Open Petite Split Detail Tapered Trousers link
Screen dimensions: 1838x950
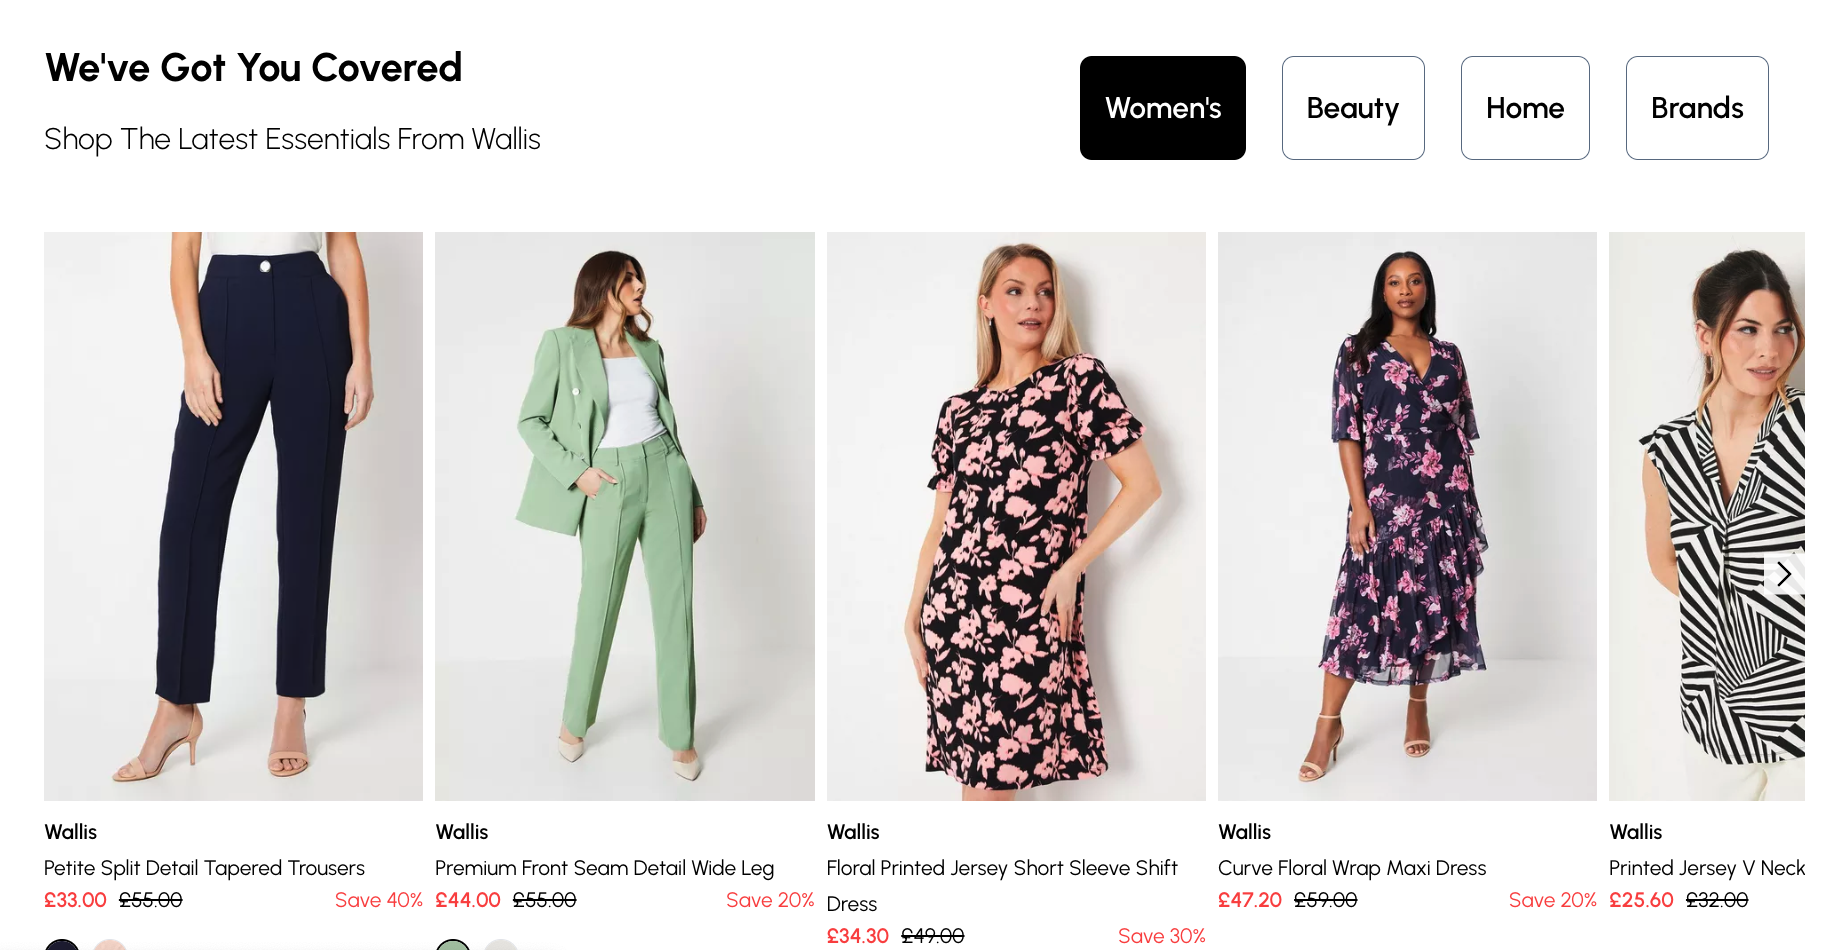(x=204, y=868)
